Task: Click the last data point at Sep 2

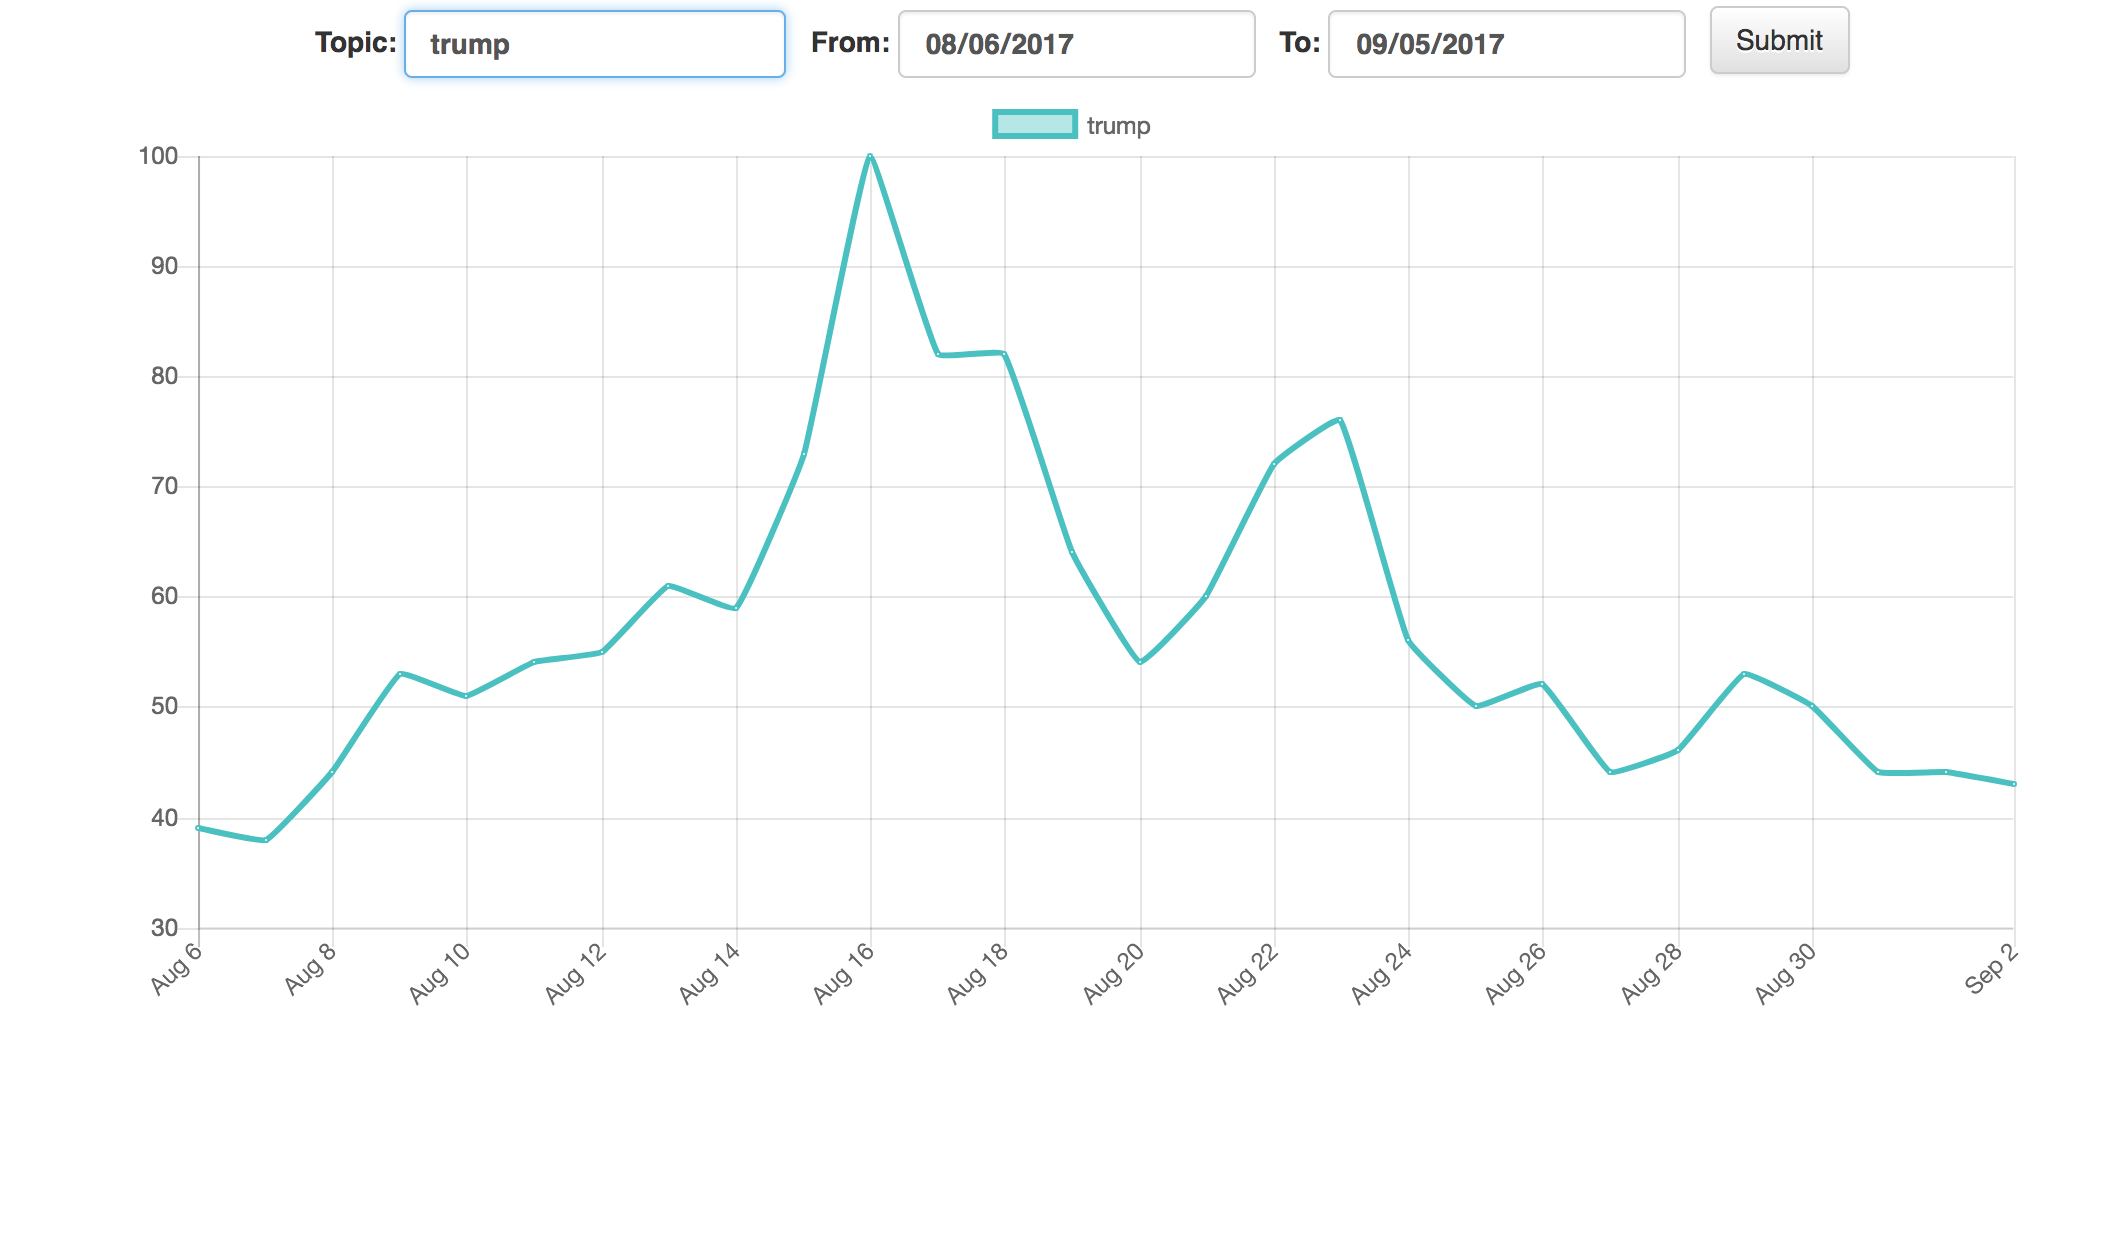Action: click(2014, 784)
